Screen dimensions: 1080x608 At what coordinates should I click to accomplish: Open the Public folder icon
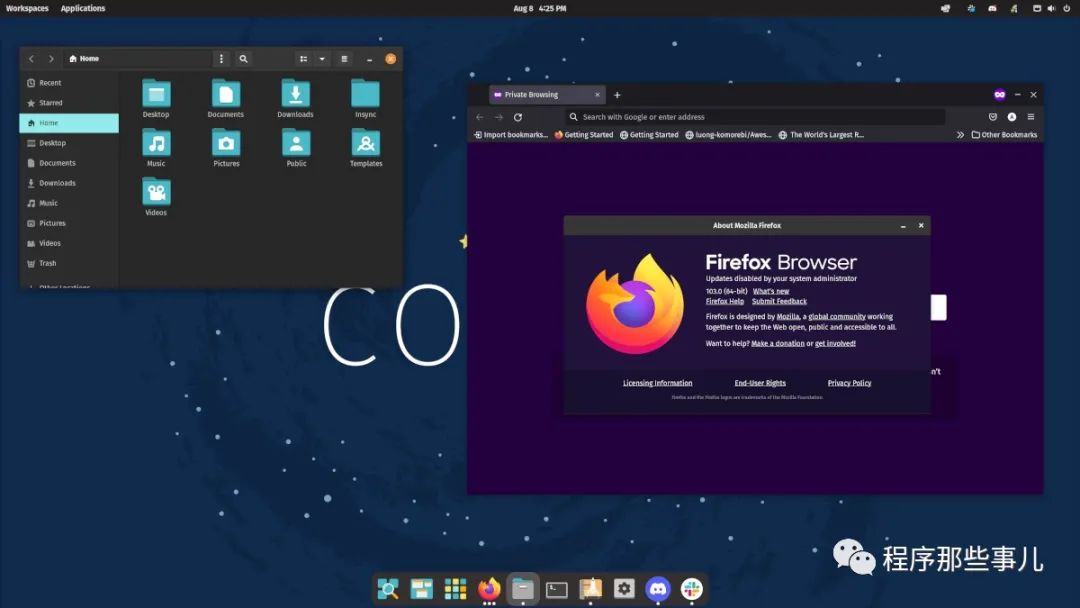[296, 143]
